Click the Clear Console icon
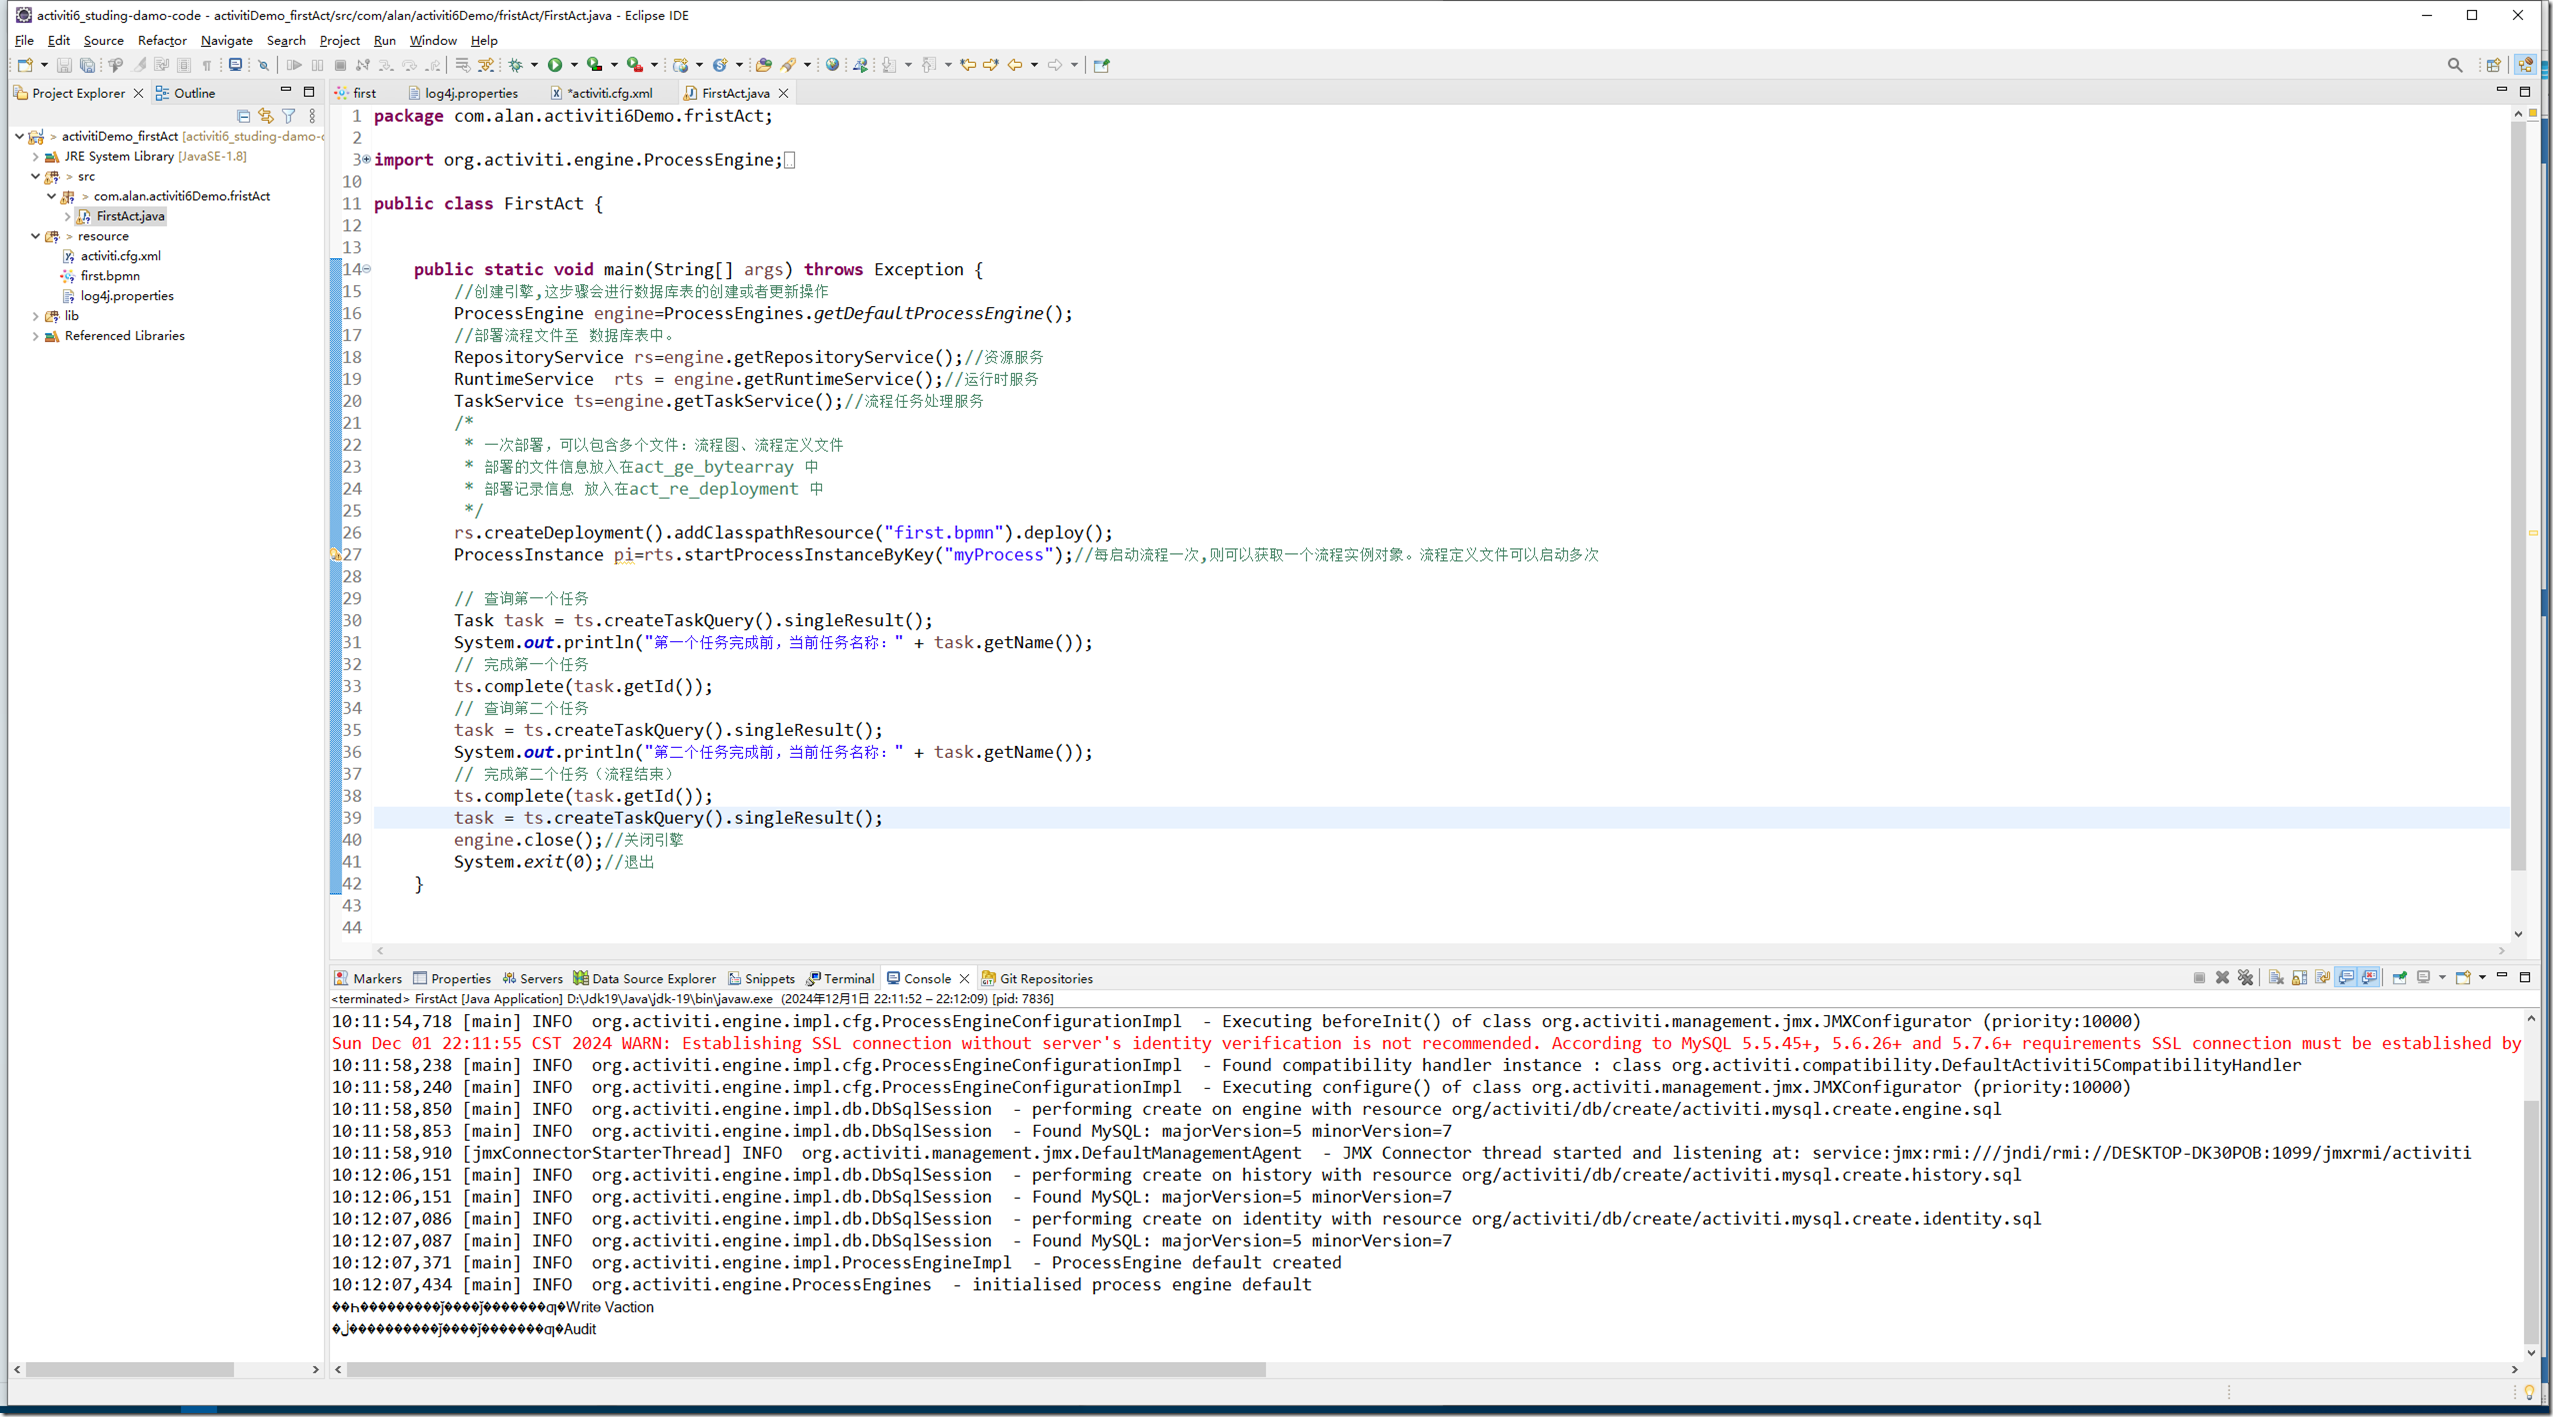This screenshot has height=1417, width=2553. (2276, 978)
